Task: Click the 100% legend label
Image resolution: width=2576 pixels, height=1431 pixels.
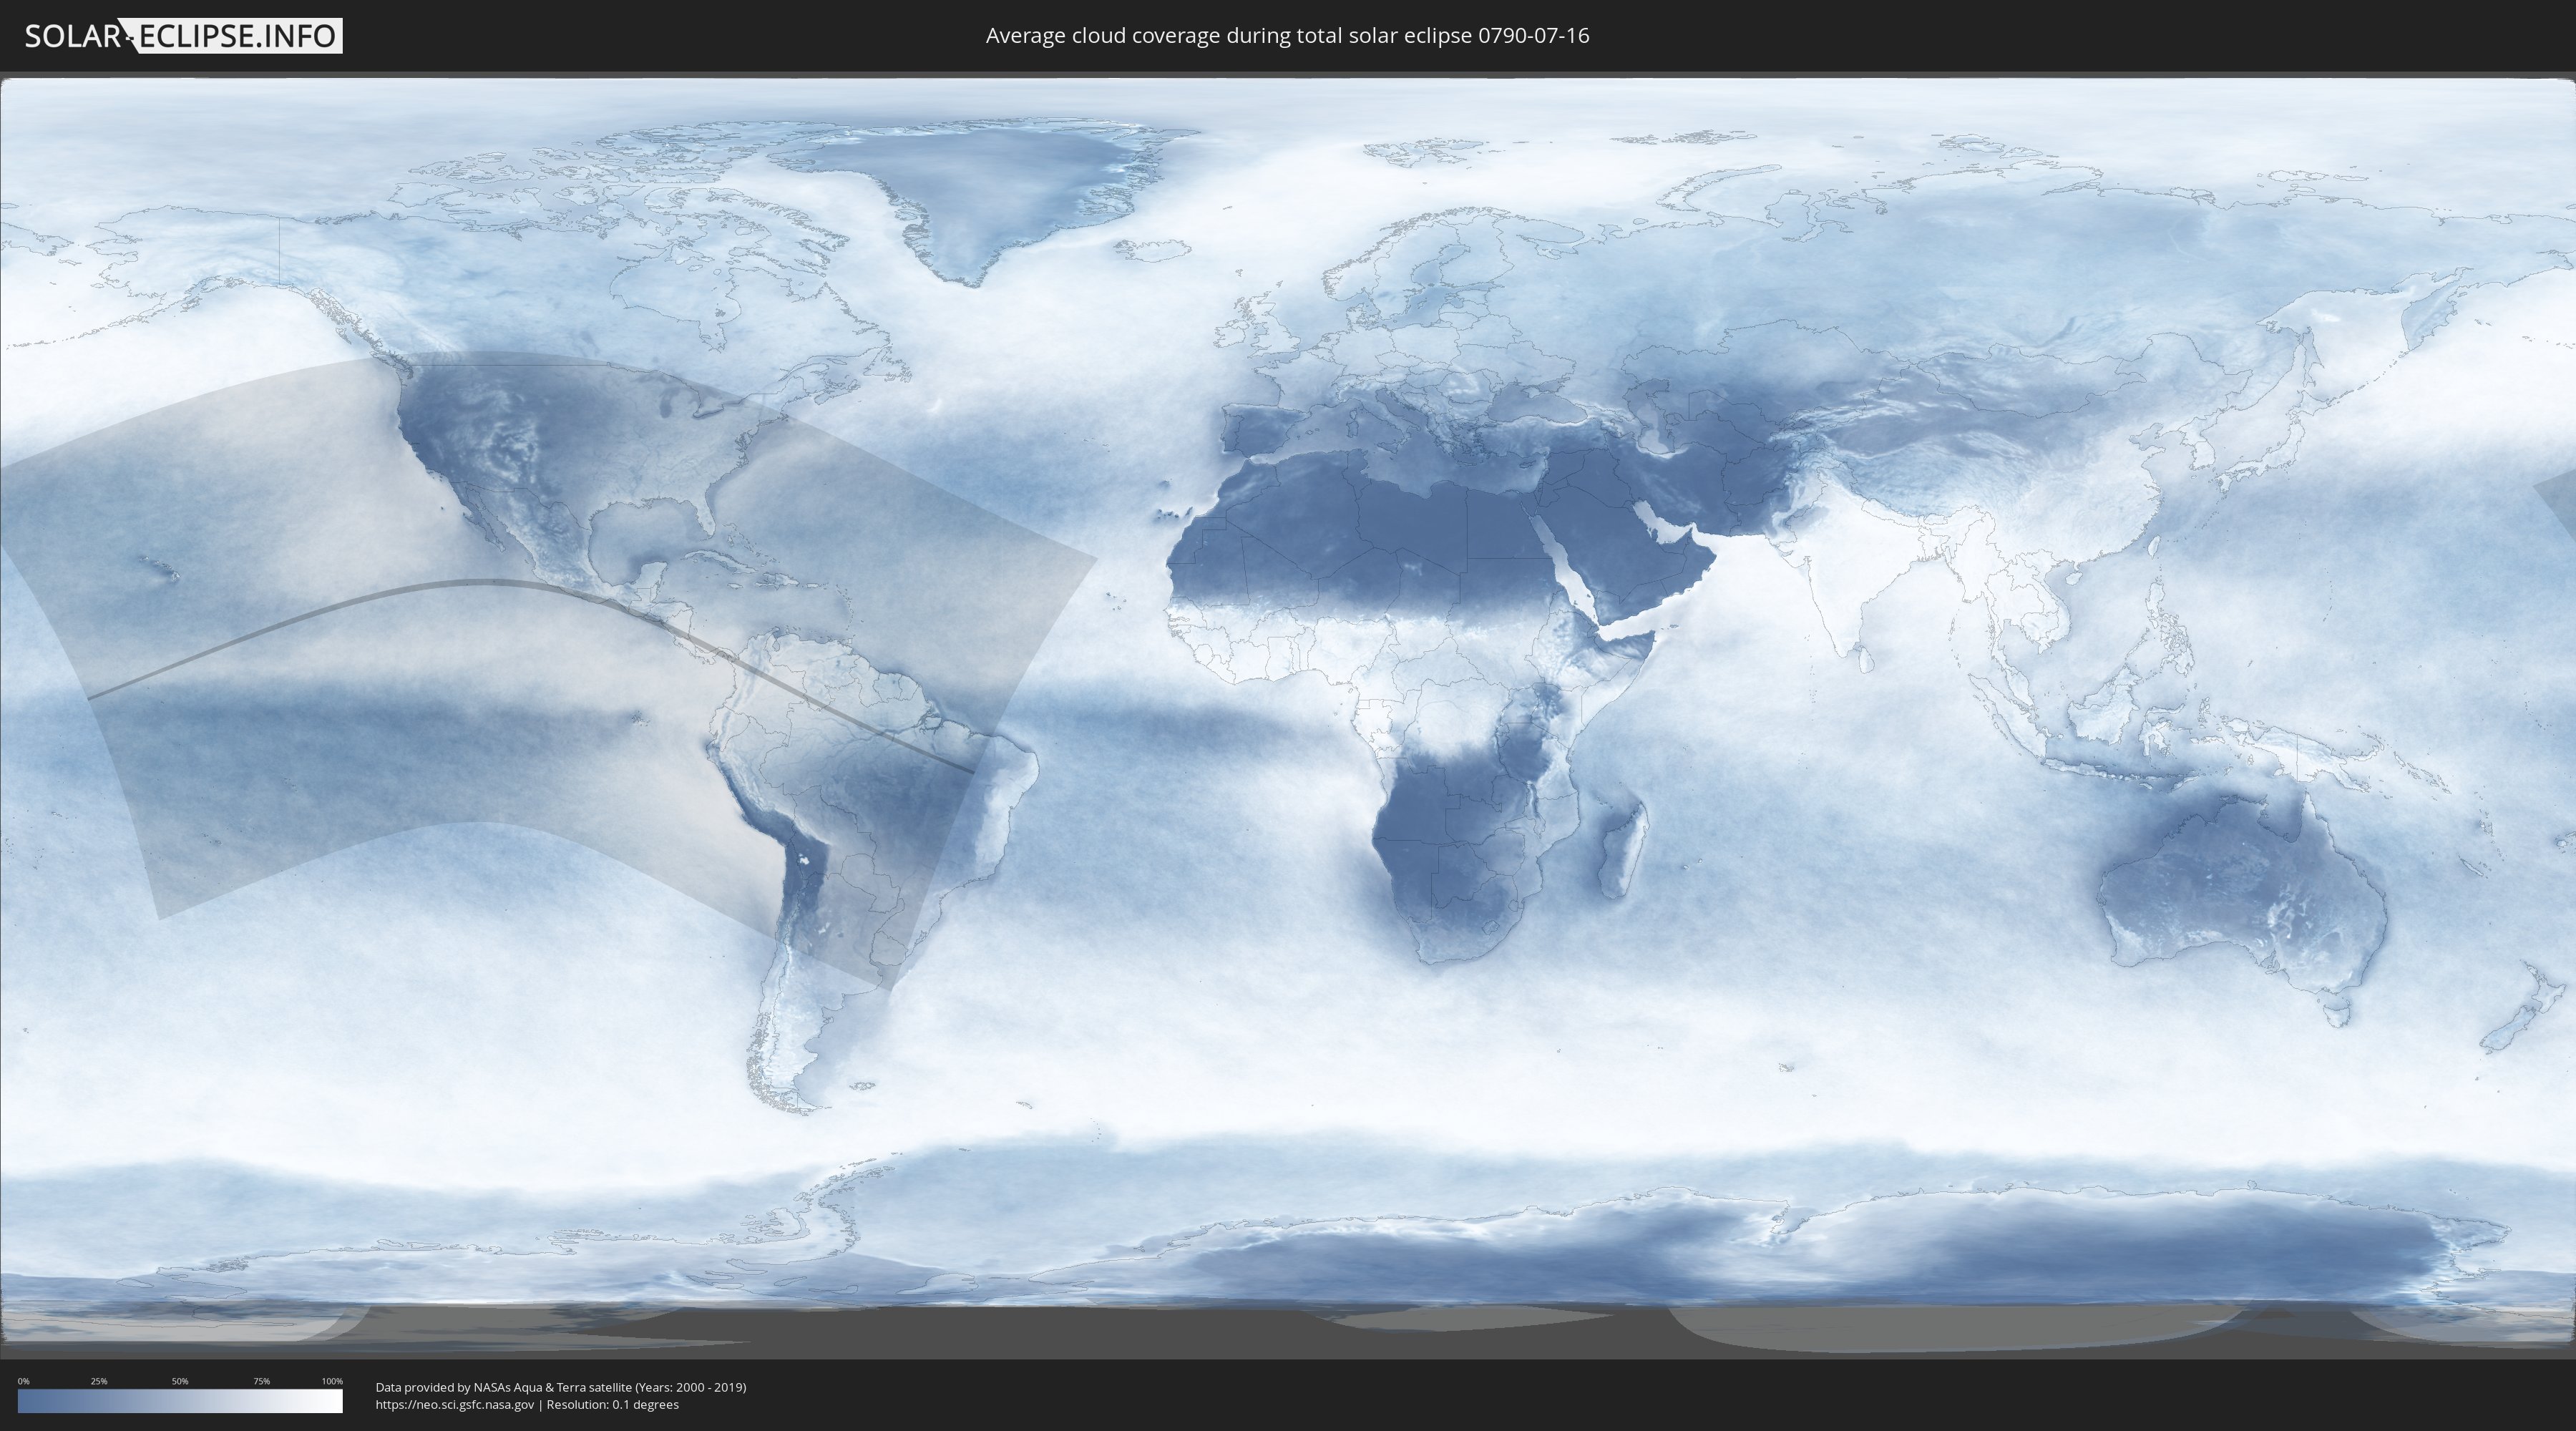Action: (332, 1381)
